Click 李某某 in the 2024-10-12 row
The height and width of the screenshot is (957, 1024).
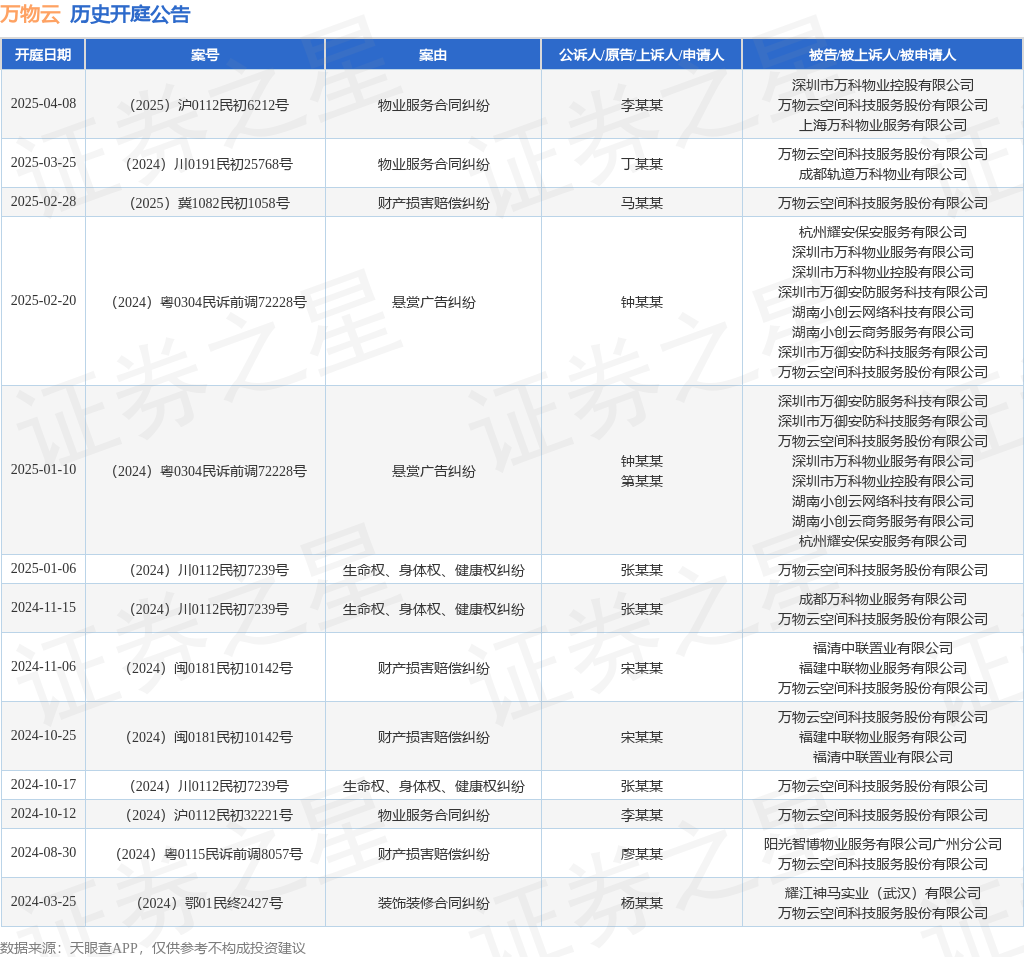pos(641,815)
